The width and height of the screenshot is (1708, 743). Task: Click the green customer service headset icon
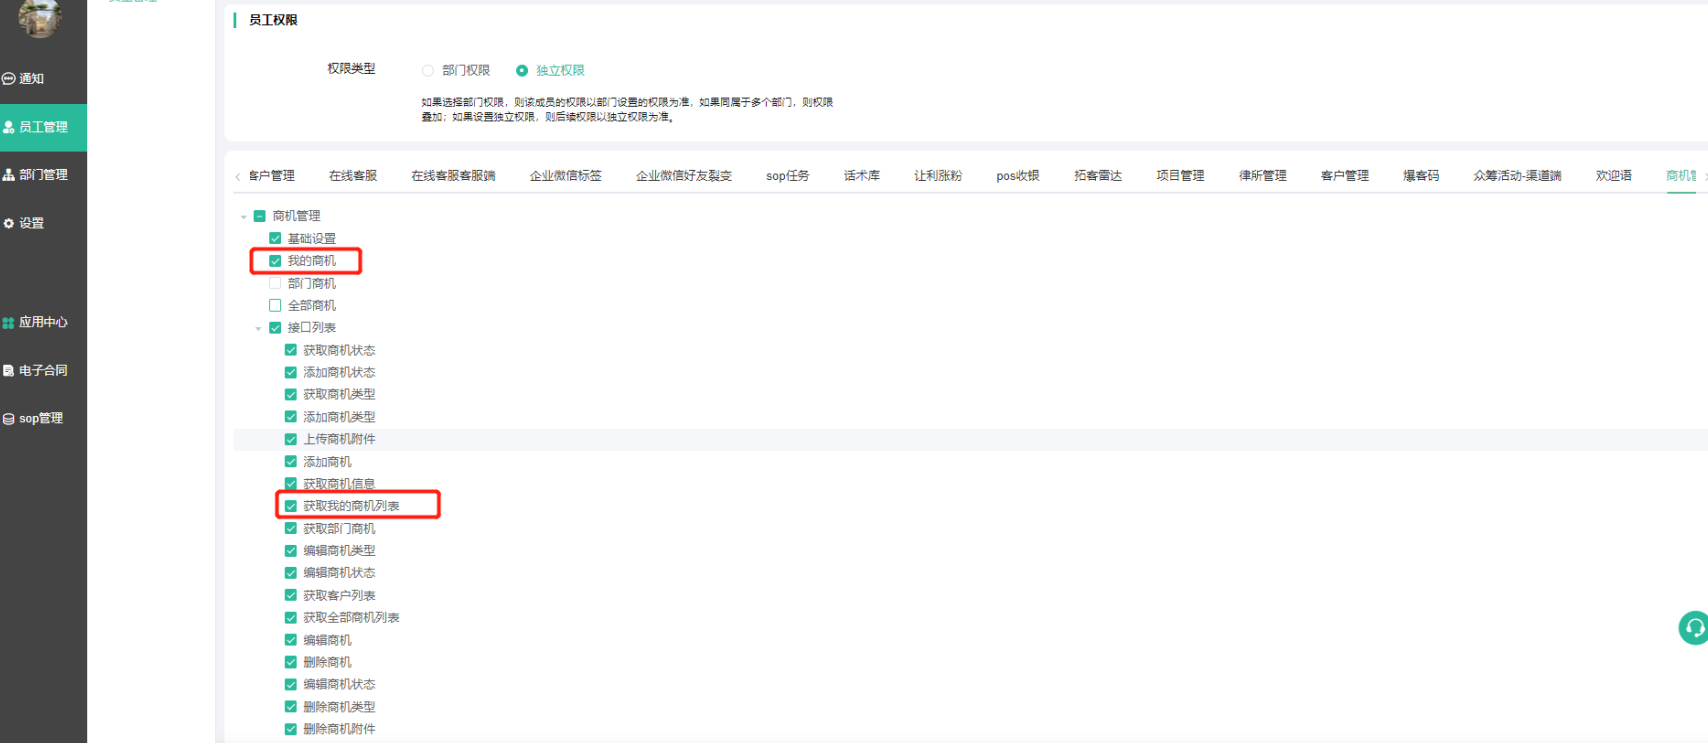point(1693,628)
